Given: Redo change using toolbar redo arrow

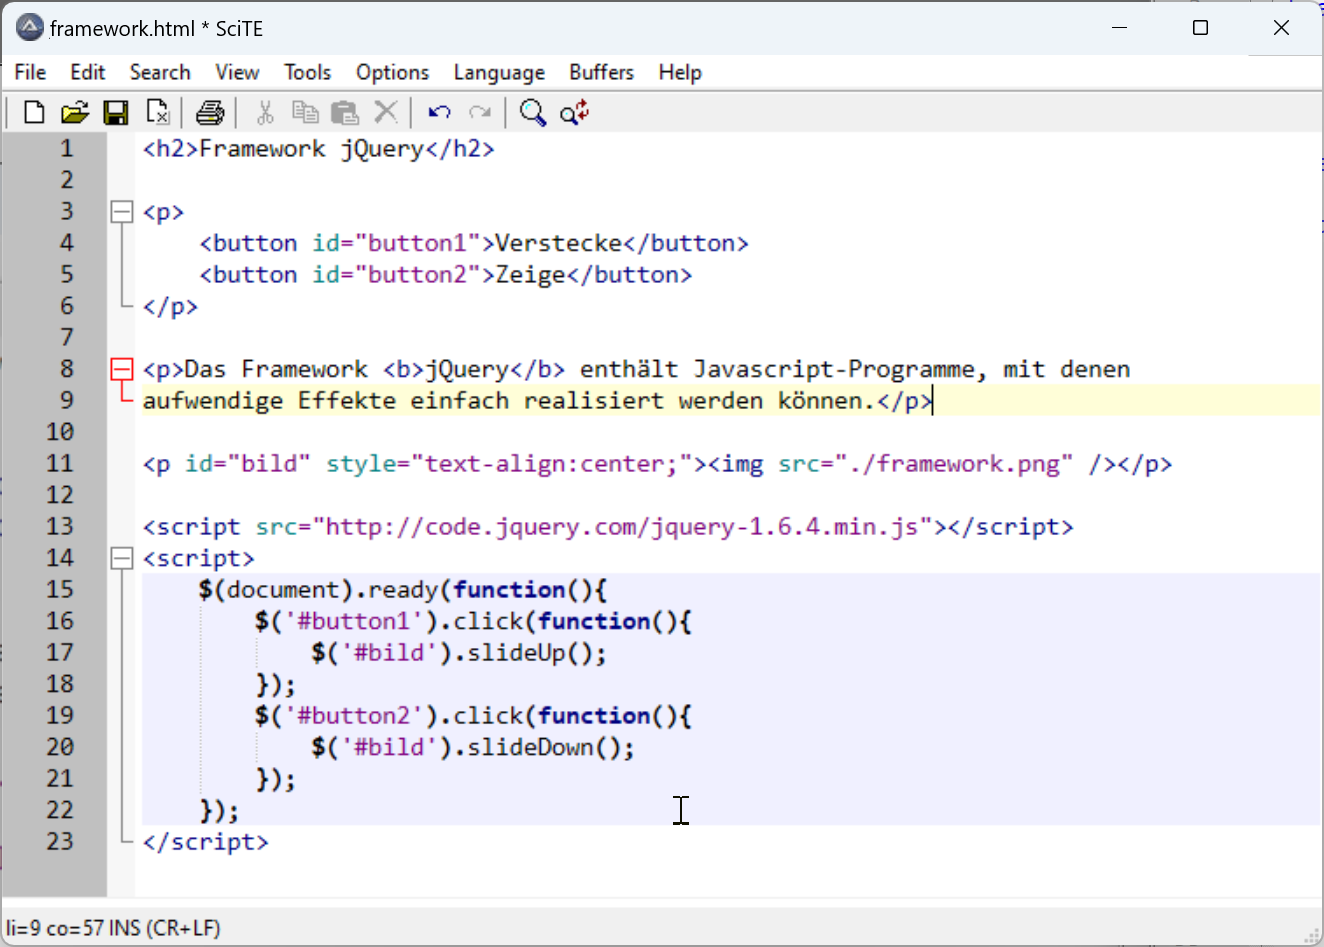Looking at the screenshot, I should pos(480,112).
